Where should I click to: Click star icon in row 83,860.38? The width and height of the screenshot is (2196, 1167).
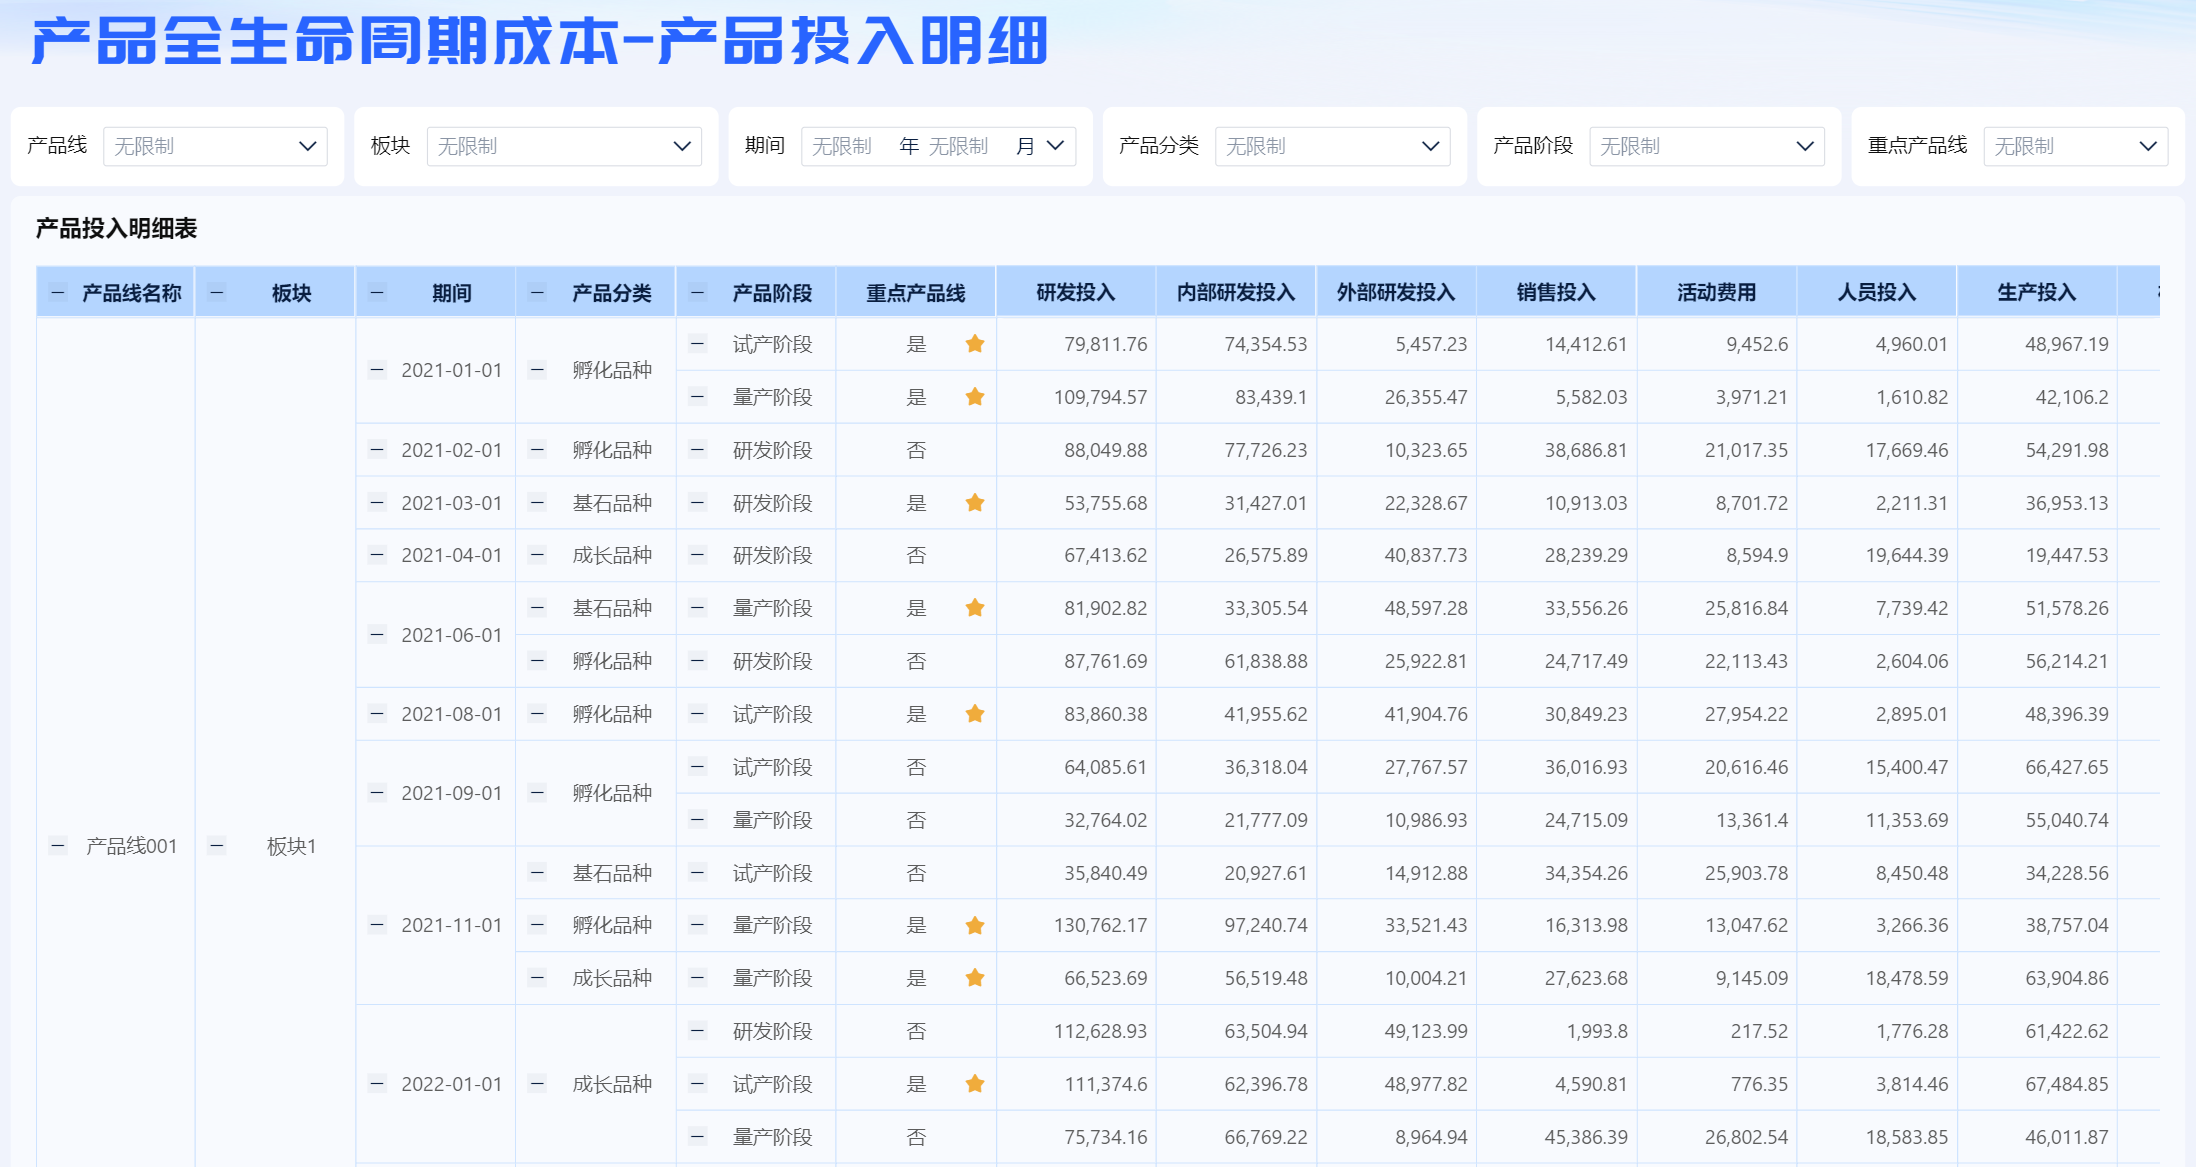975,714
